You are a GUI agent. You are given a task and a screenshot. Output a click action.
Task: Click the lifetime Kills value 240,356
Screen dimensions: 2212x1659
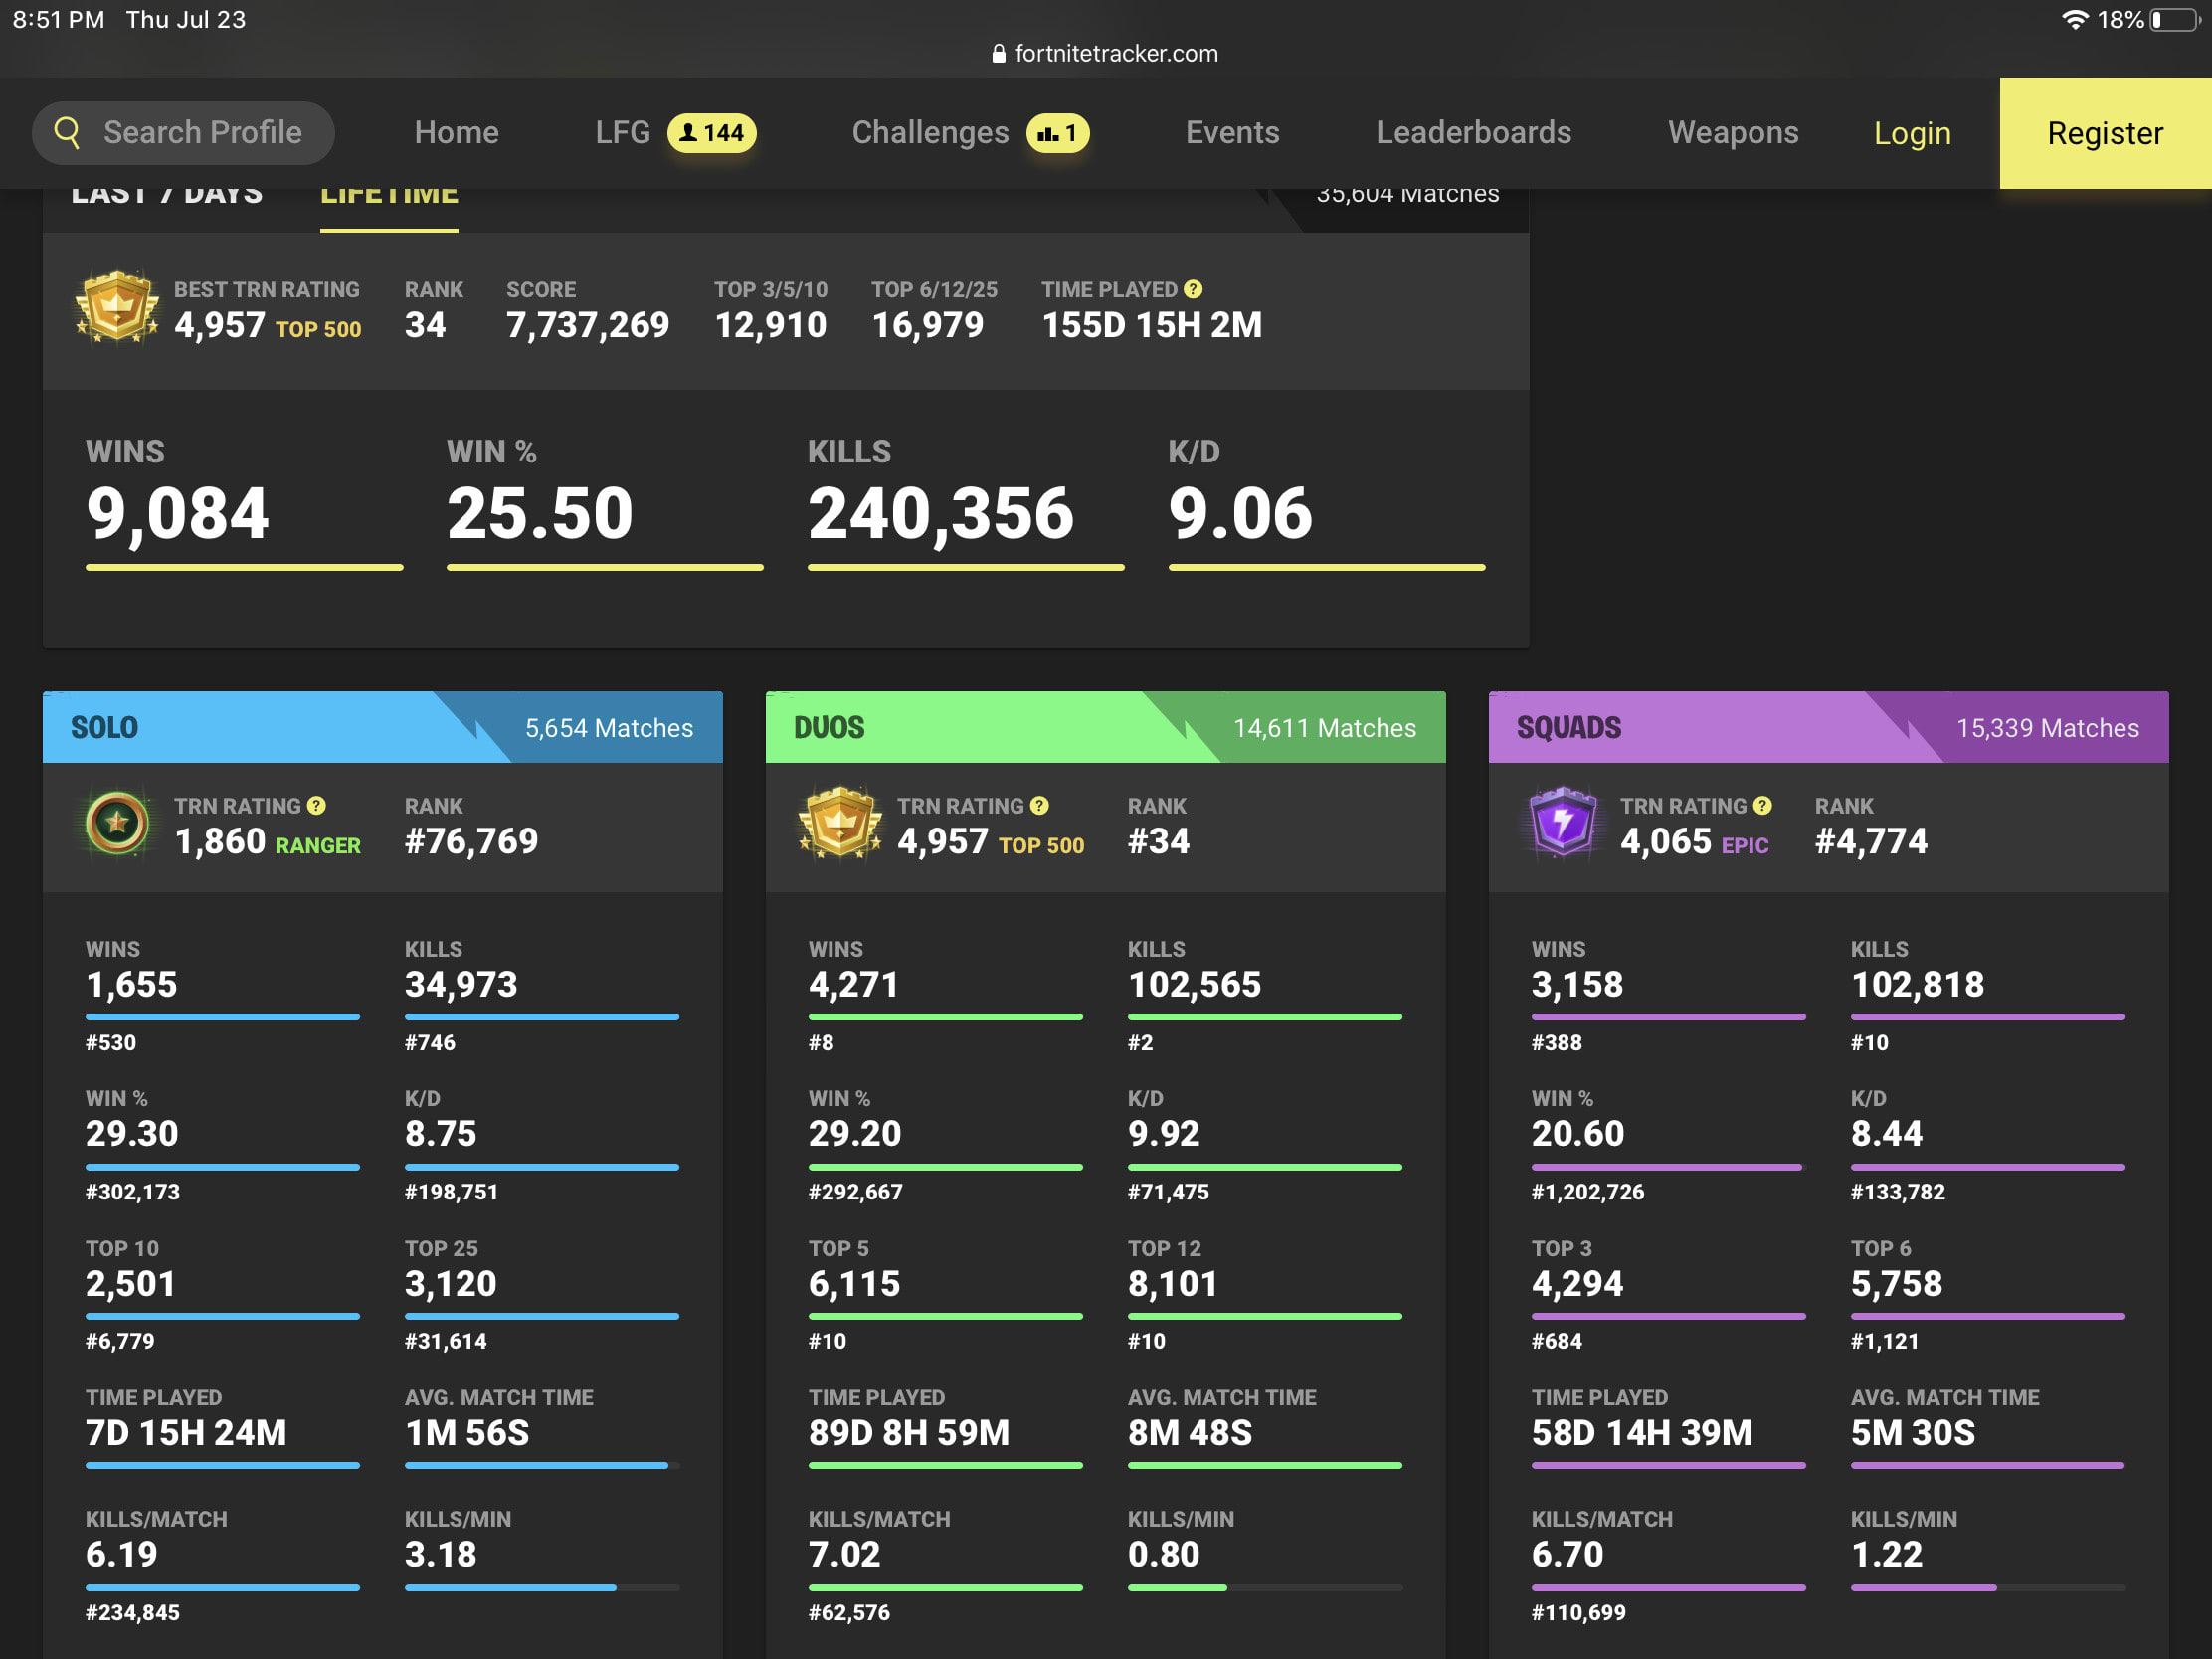pos(940,513)
